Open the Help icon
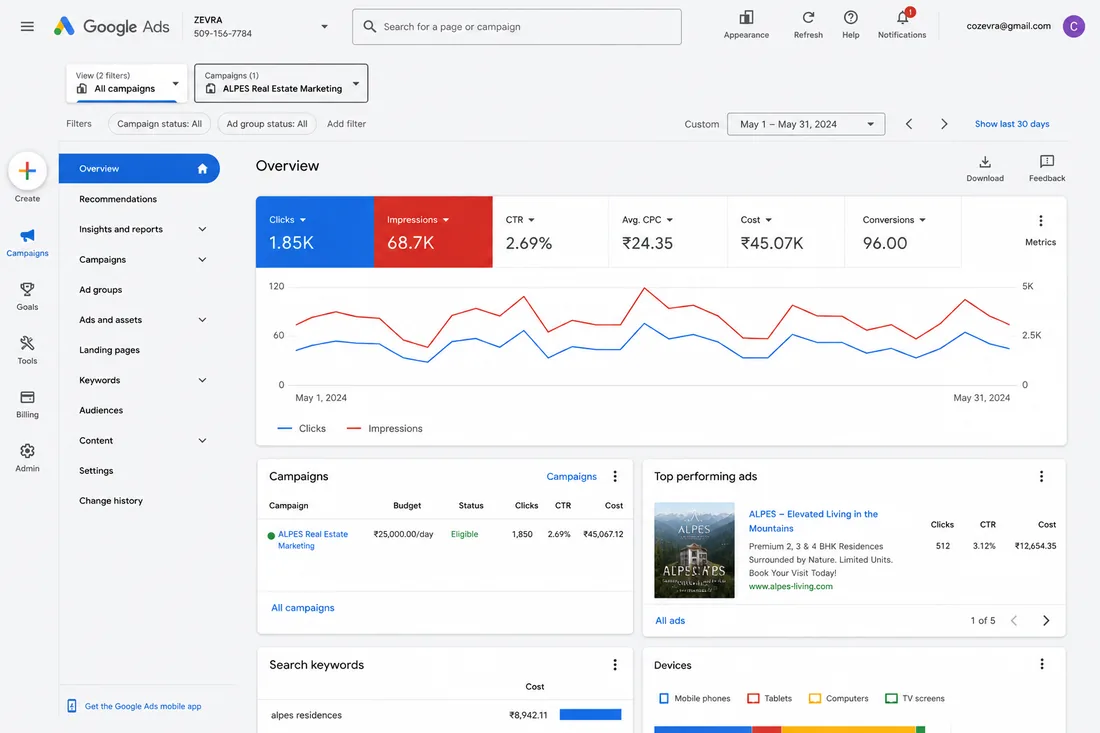1100x733 pixels. 850,18
